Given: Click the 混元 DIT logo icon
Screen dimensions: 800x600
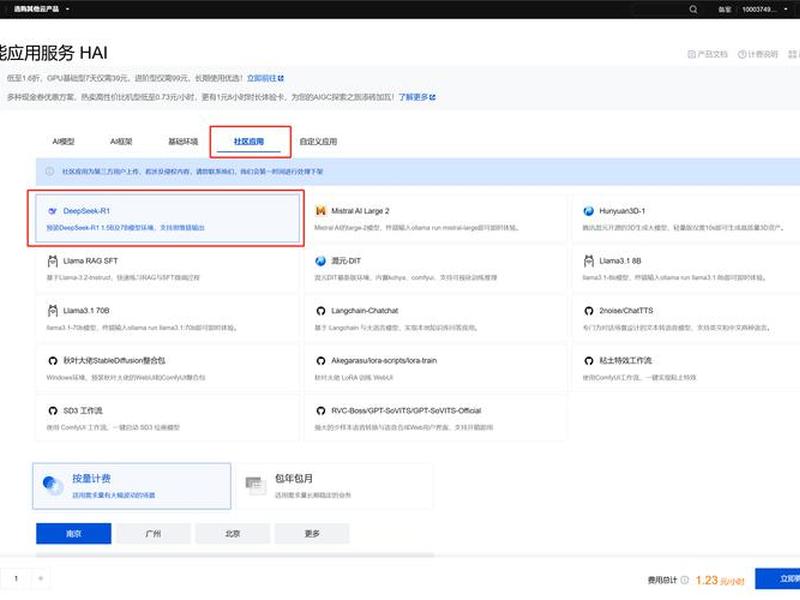Looking at the screenshot, I should (320, 261).
